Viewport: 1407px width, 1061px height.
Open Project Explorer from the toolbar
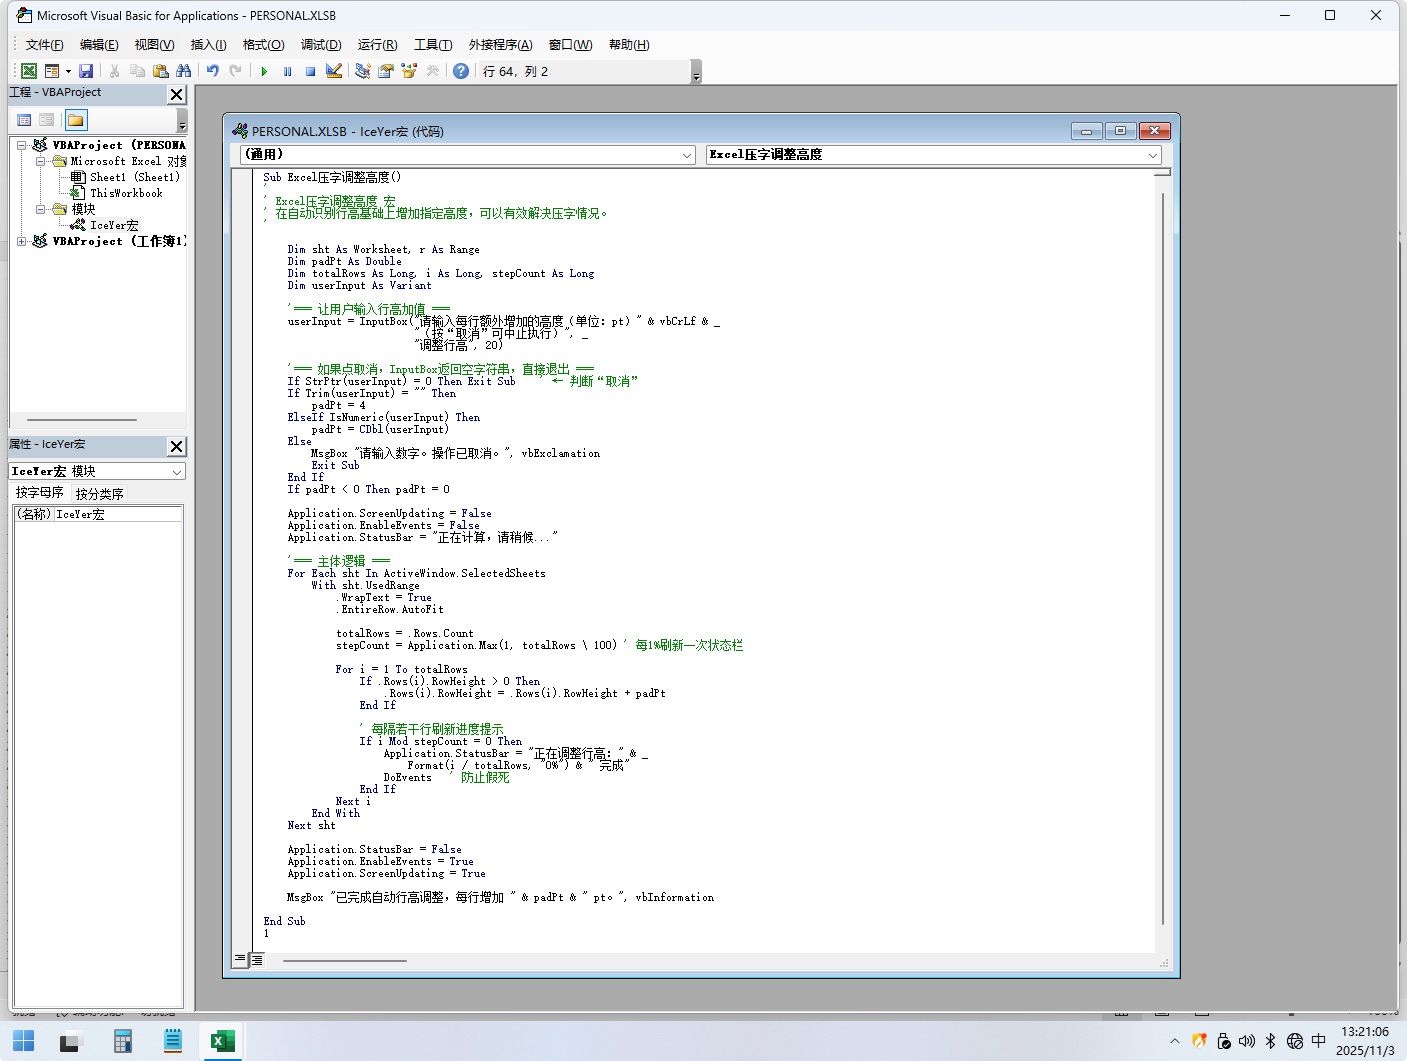[x=363, y=71]
